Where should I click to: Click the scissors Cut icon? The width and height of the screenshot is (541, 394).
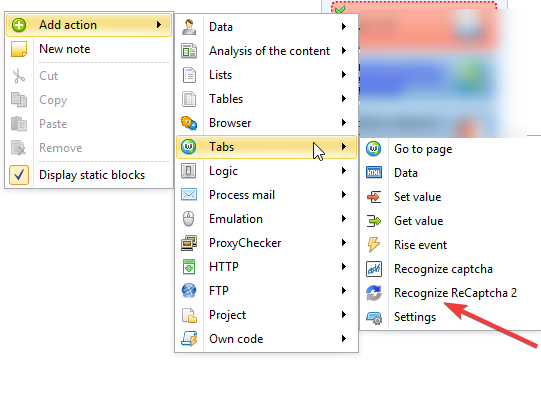tap(19, 76)
